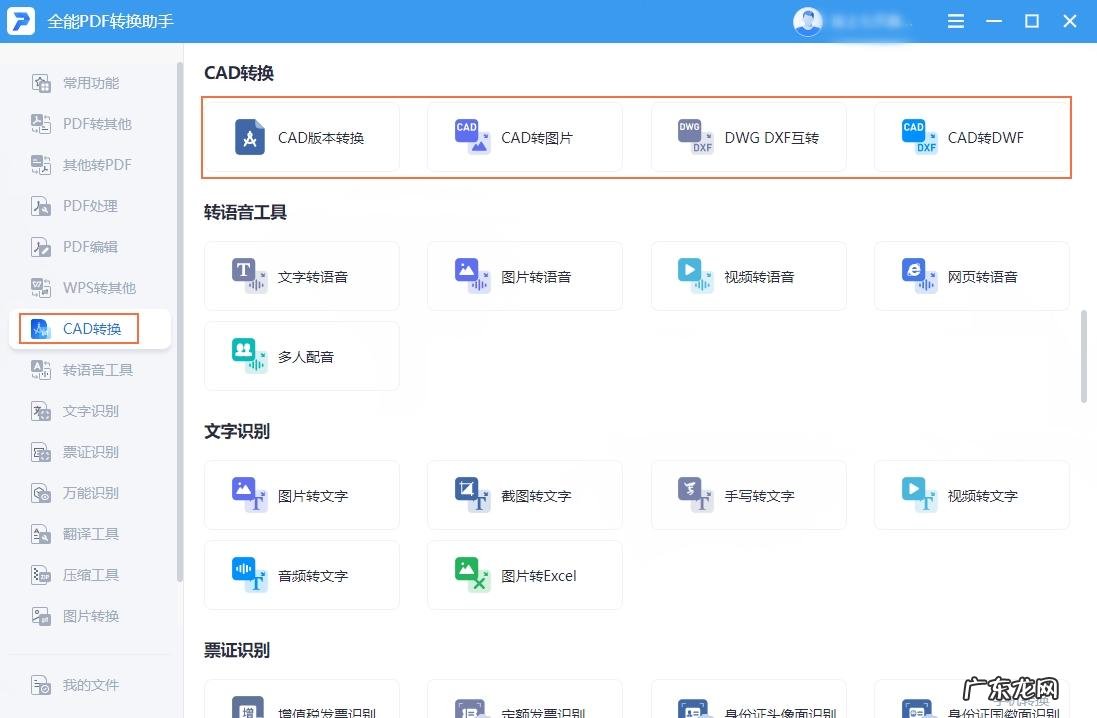Open the CAD版本转换 tool
Image resolution: width=1097 pixels, height=718 pixels.
(301, 138)
